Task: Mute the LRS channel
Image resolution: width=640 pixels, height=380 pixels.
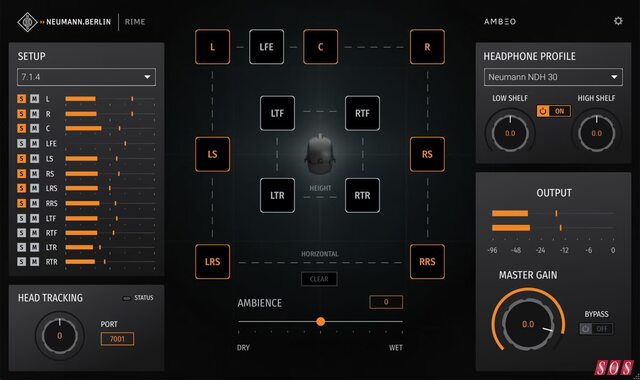Action: [x=35, y=188]
